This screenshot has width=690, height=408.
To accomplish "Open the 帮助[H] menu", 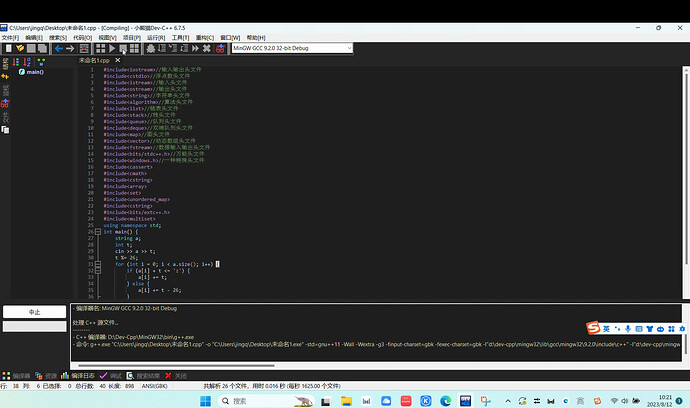I will (x=256, y=38).
